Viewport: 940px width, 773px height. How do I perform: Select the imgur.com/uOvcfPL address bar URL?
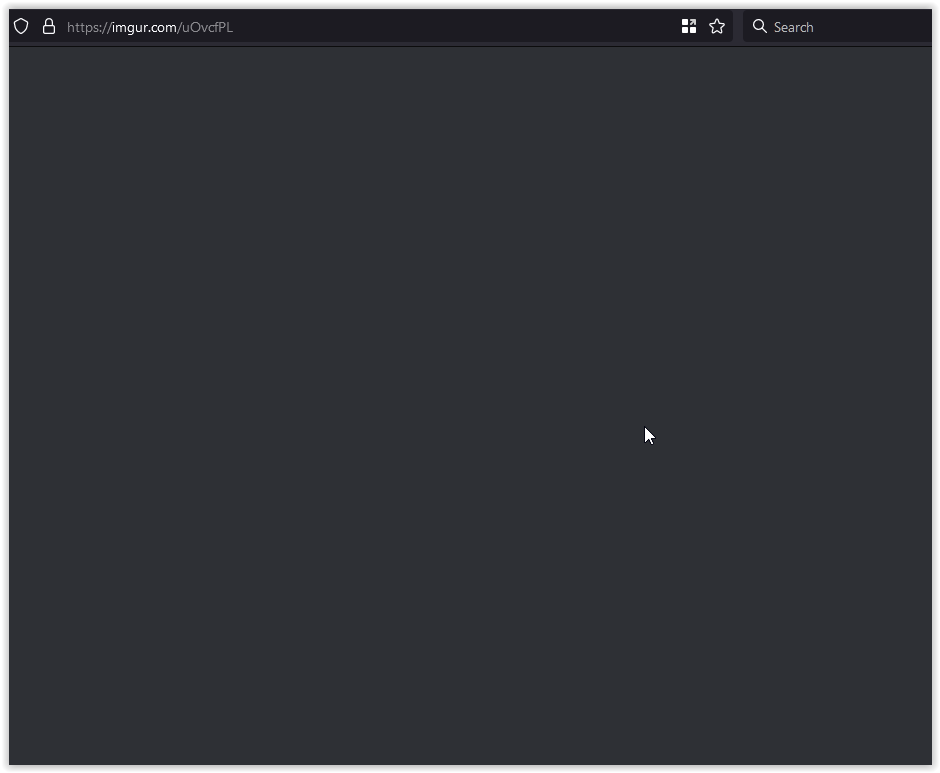pyautogui.click(x=149, y=27)
